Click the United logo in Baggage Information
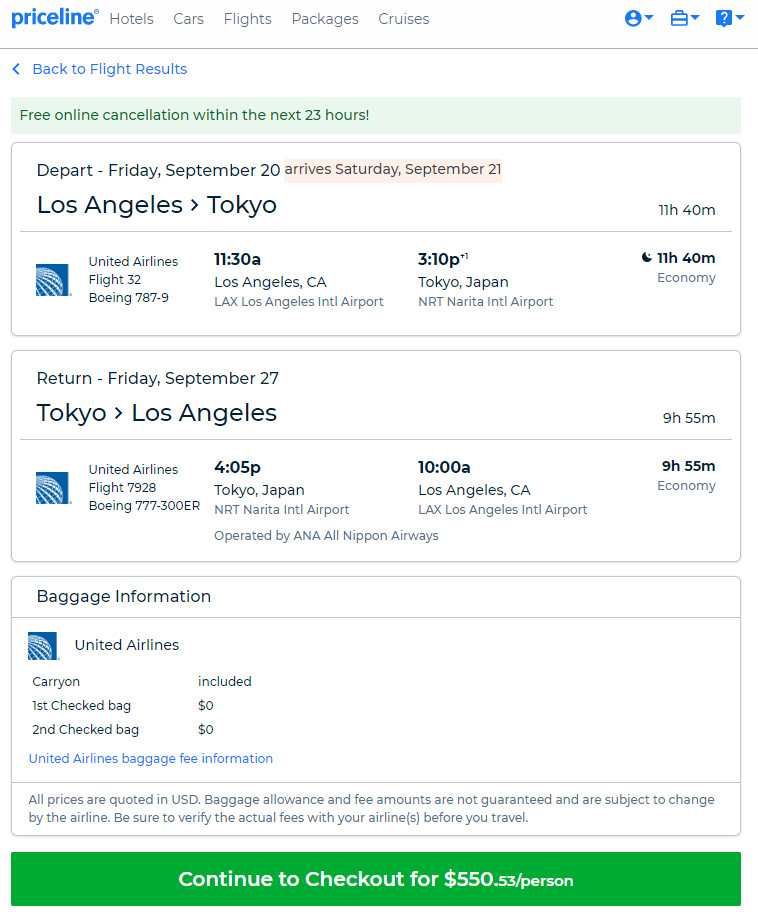Screen dimensions: 758x914 click(44, 646)
